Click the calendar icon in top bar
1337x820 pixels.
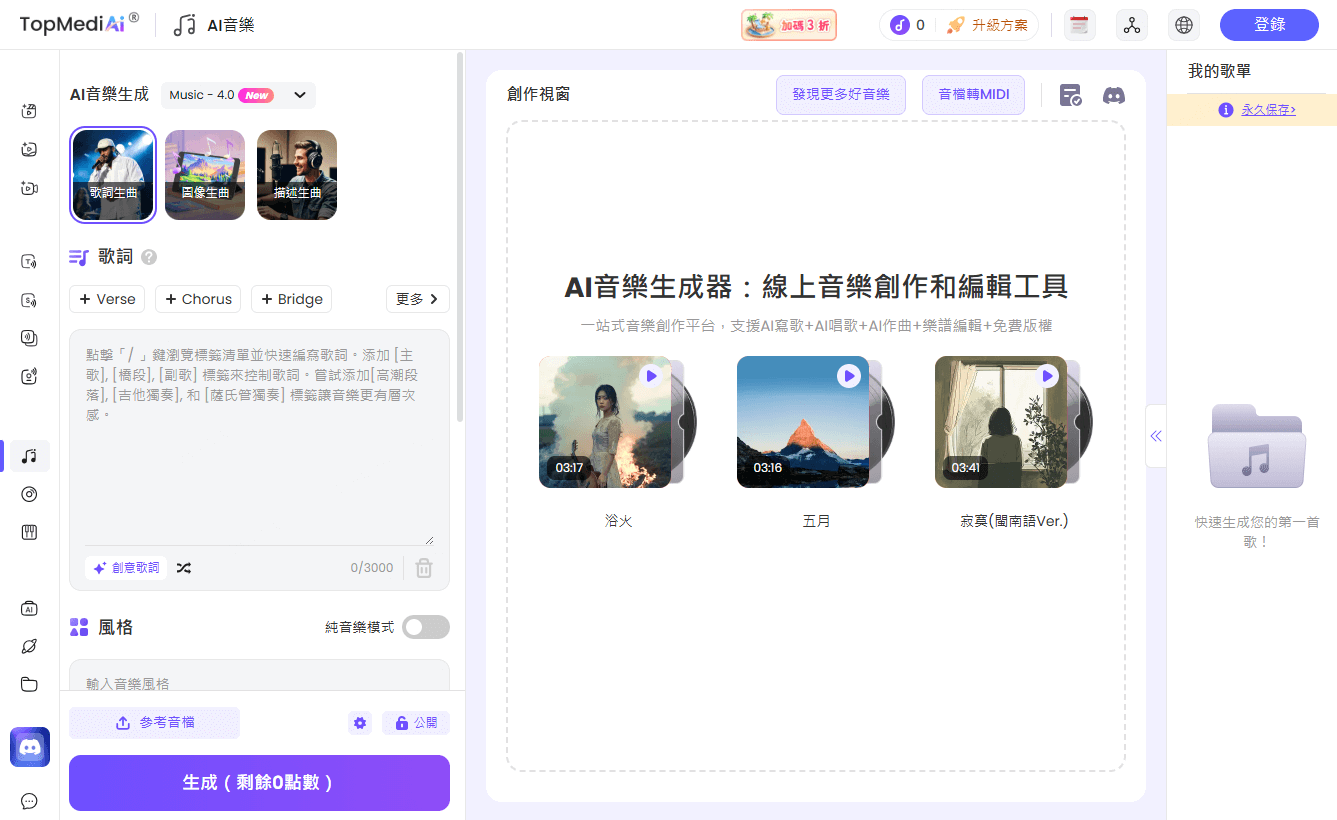[1079, 25]
